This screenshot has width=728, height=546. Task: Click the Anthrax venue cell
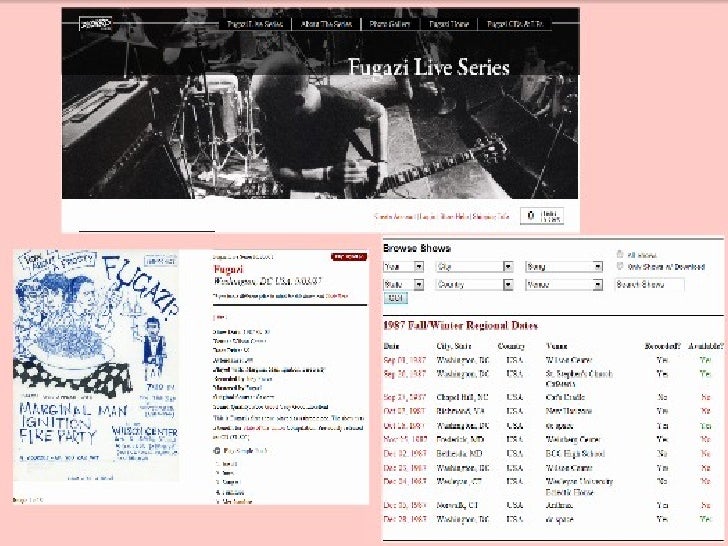559,505
